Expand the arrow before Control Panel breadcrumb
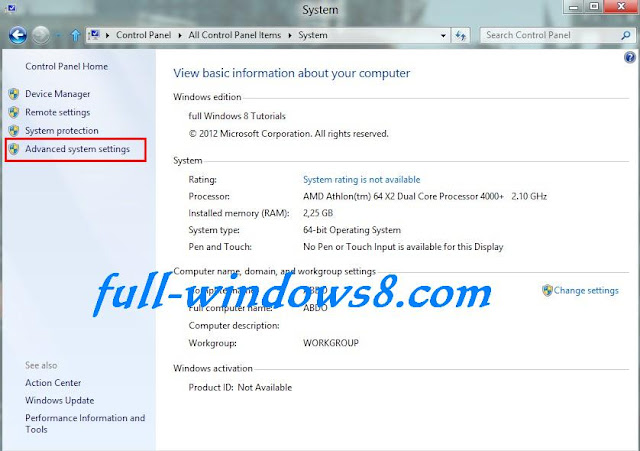The image size is (640, 451). coord(107,36)
